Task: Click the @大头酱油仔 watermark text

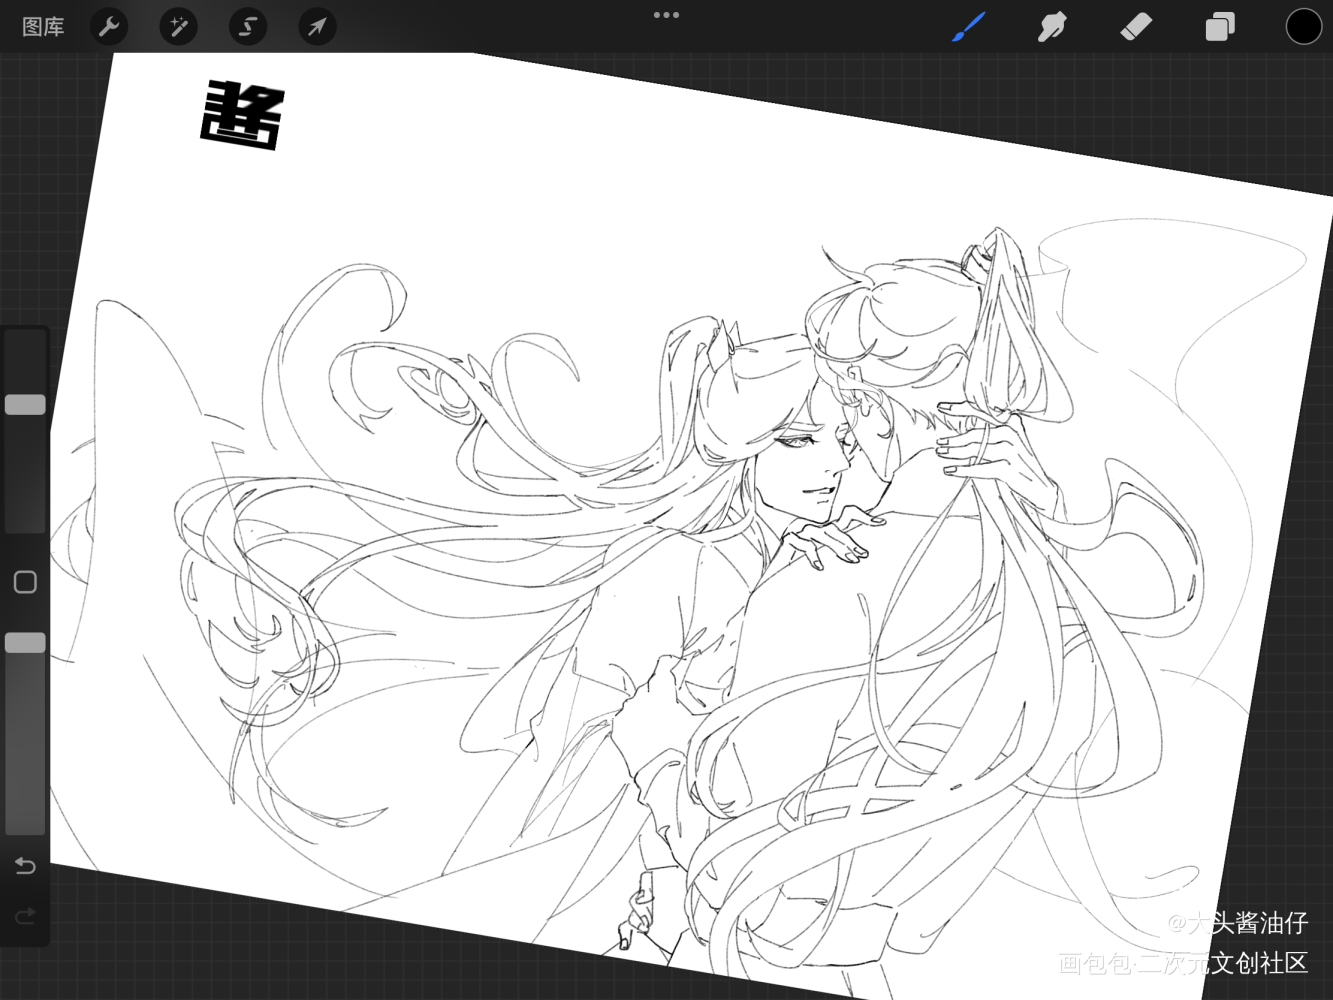Action: click(1237, 922)
